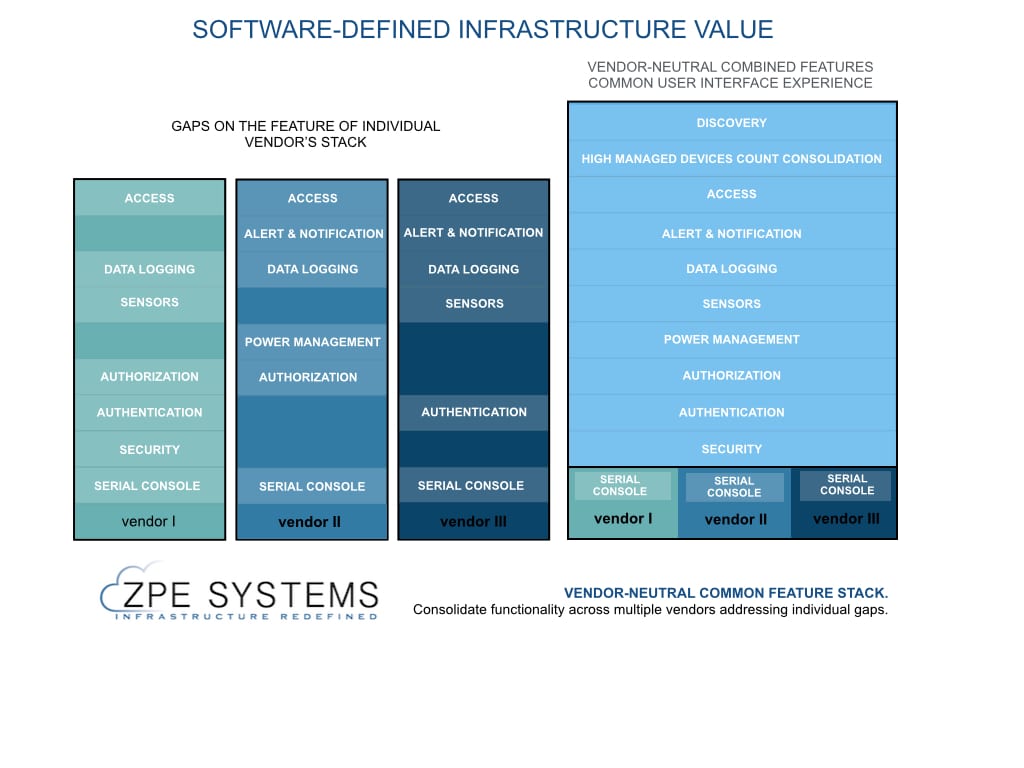Screen dimensions: 1024x768
Task: Click vendor II label under second stack
Action: point(311,522)
